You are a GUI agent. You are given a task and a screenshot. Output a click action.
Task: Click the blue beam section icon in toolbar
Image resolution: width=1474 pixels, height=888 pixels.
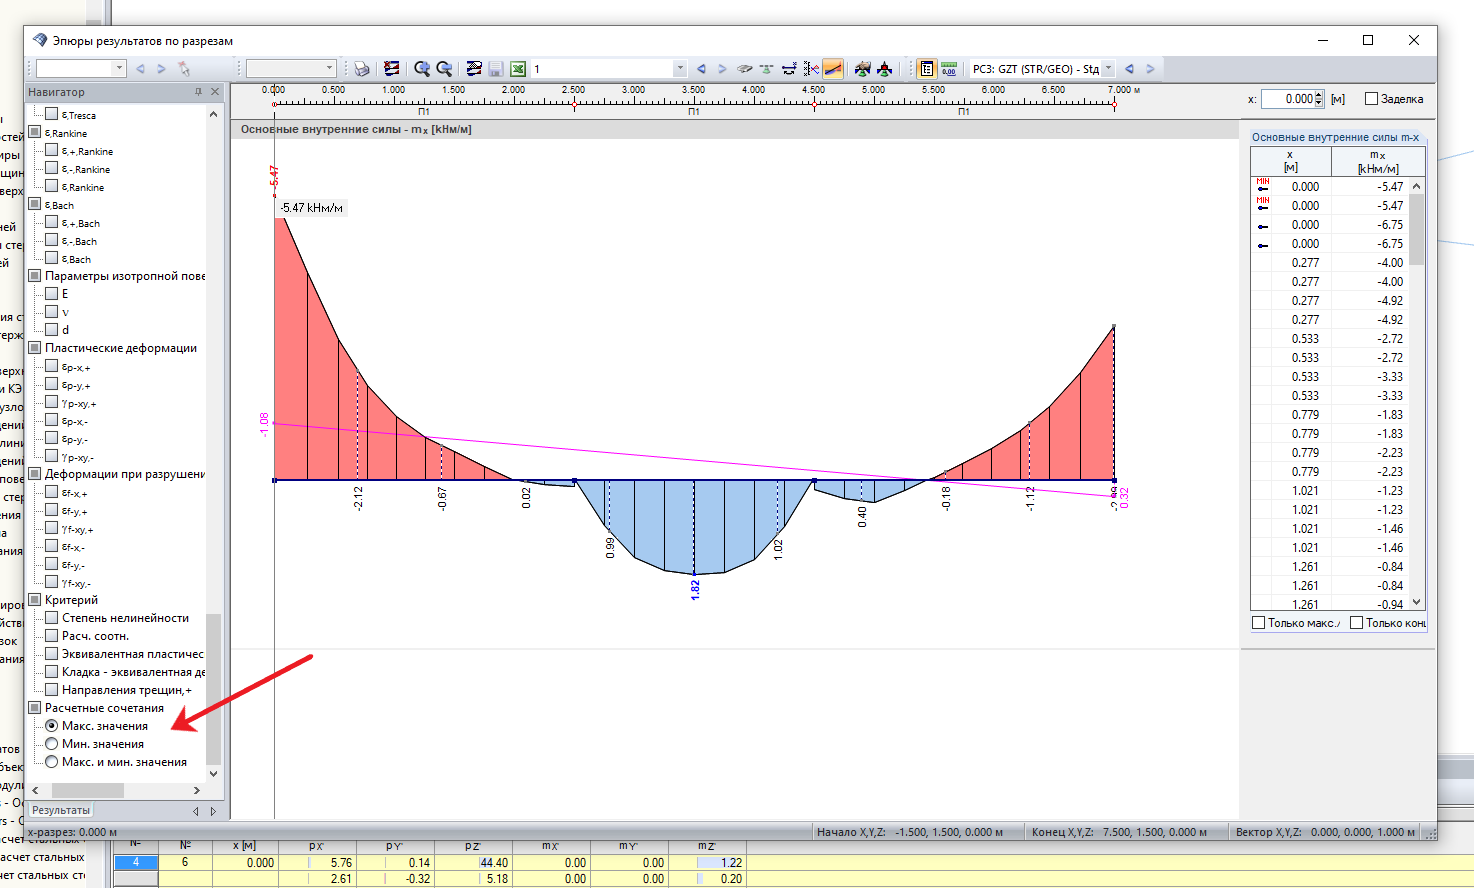(x=789, y=69)
